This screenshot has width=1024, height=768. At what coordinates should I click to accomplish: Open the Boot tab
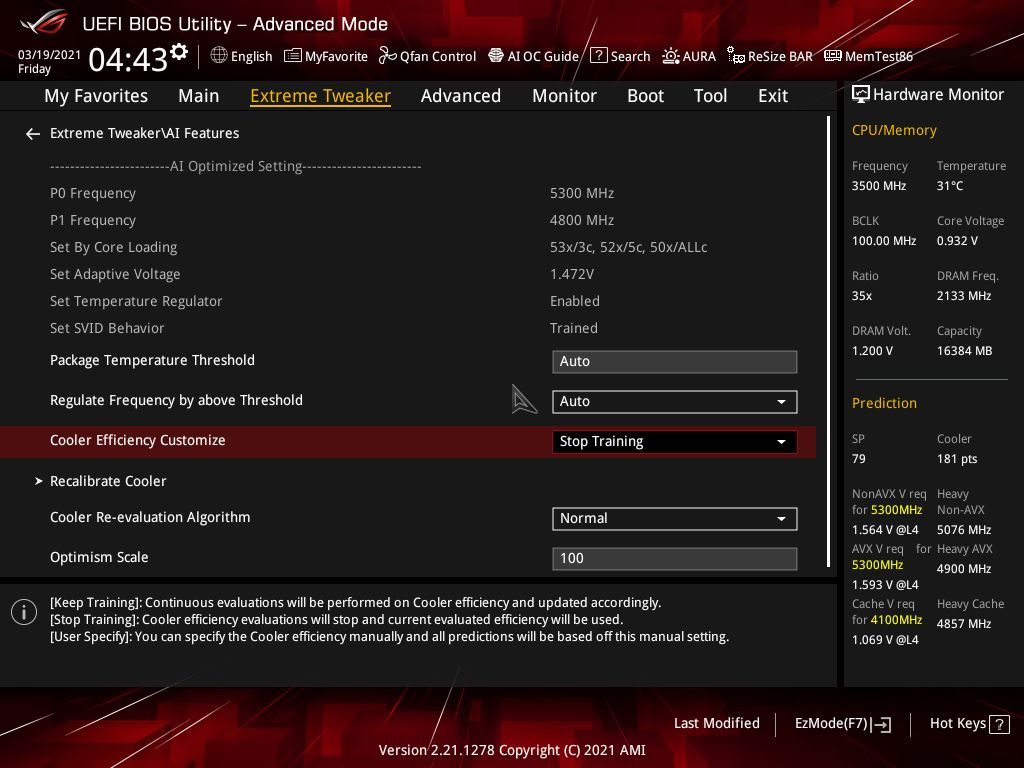click(645, 96)
